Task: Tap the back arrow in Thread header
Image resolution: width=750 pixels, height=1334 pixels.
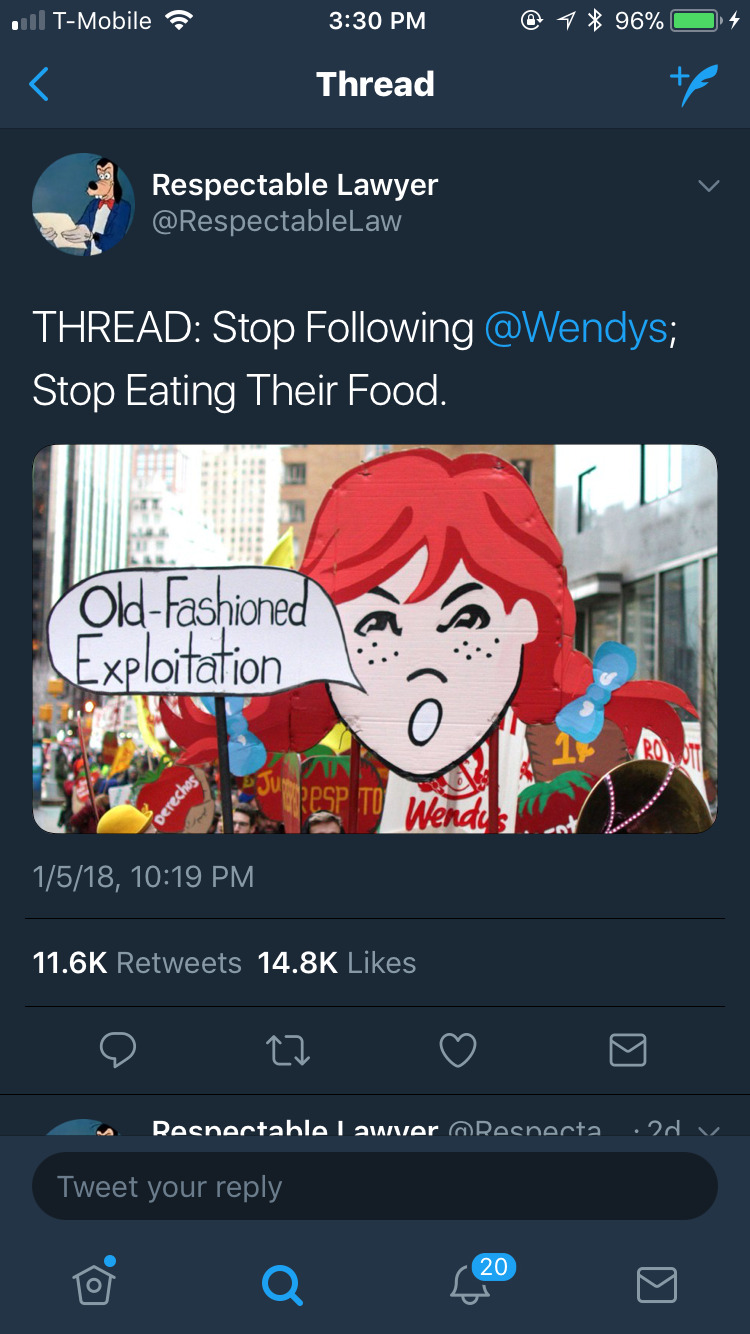Action: point(39,85)
